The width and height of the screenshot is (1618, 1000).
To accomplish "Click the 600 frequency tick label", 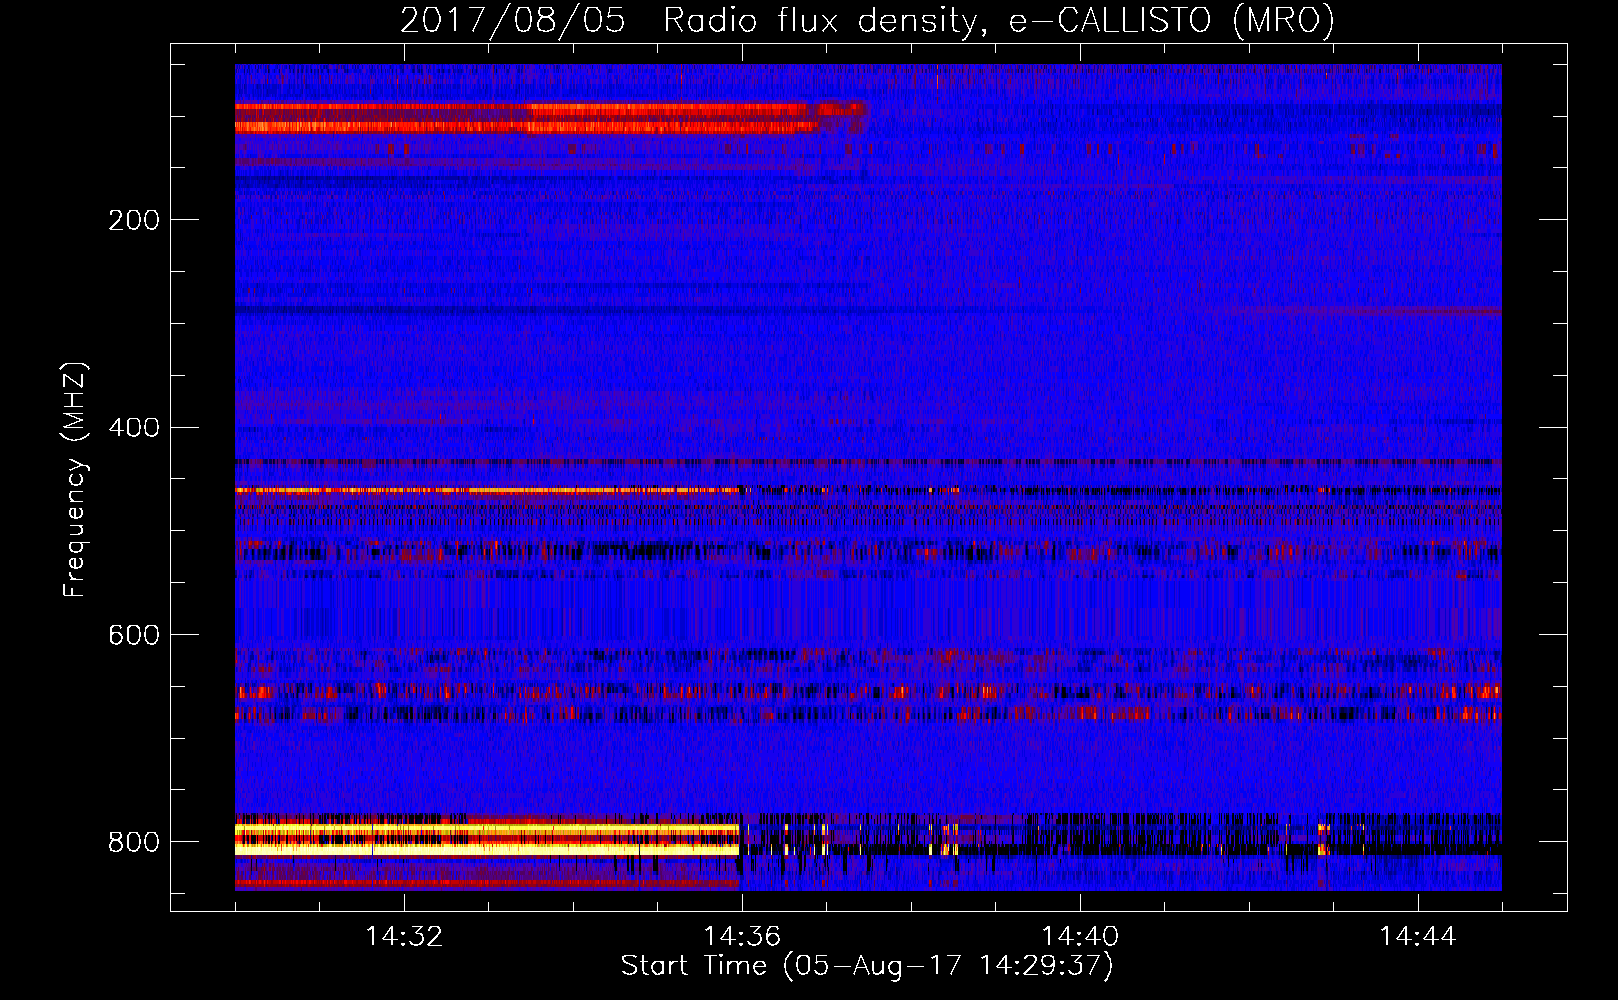I will click(x=134, y=636).
